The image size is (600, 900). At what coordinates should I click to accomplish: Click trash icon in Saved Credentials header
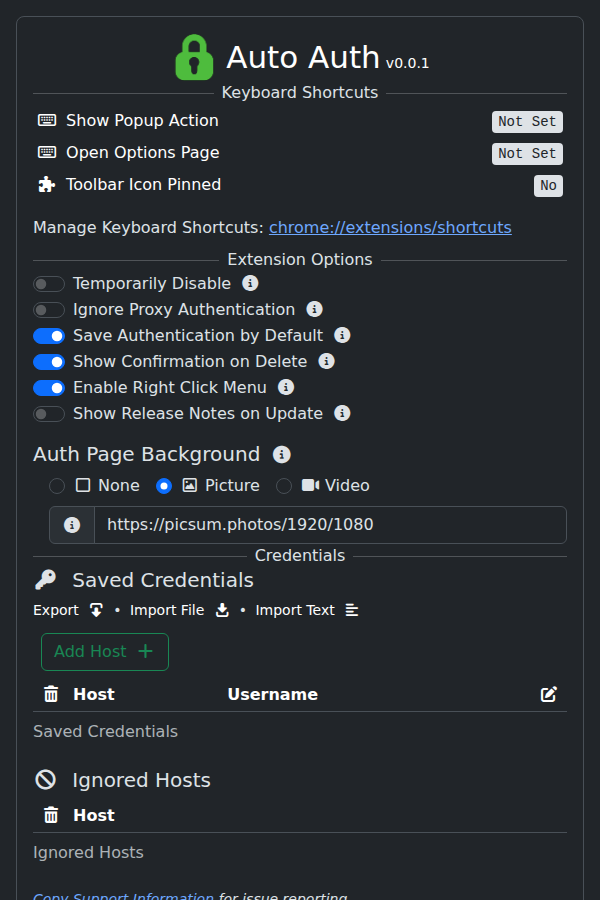(51, 694)
